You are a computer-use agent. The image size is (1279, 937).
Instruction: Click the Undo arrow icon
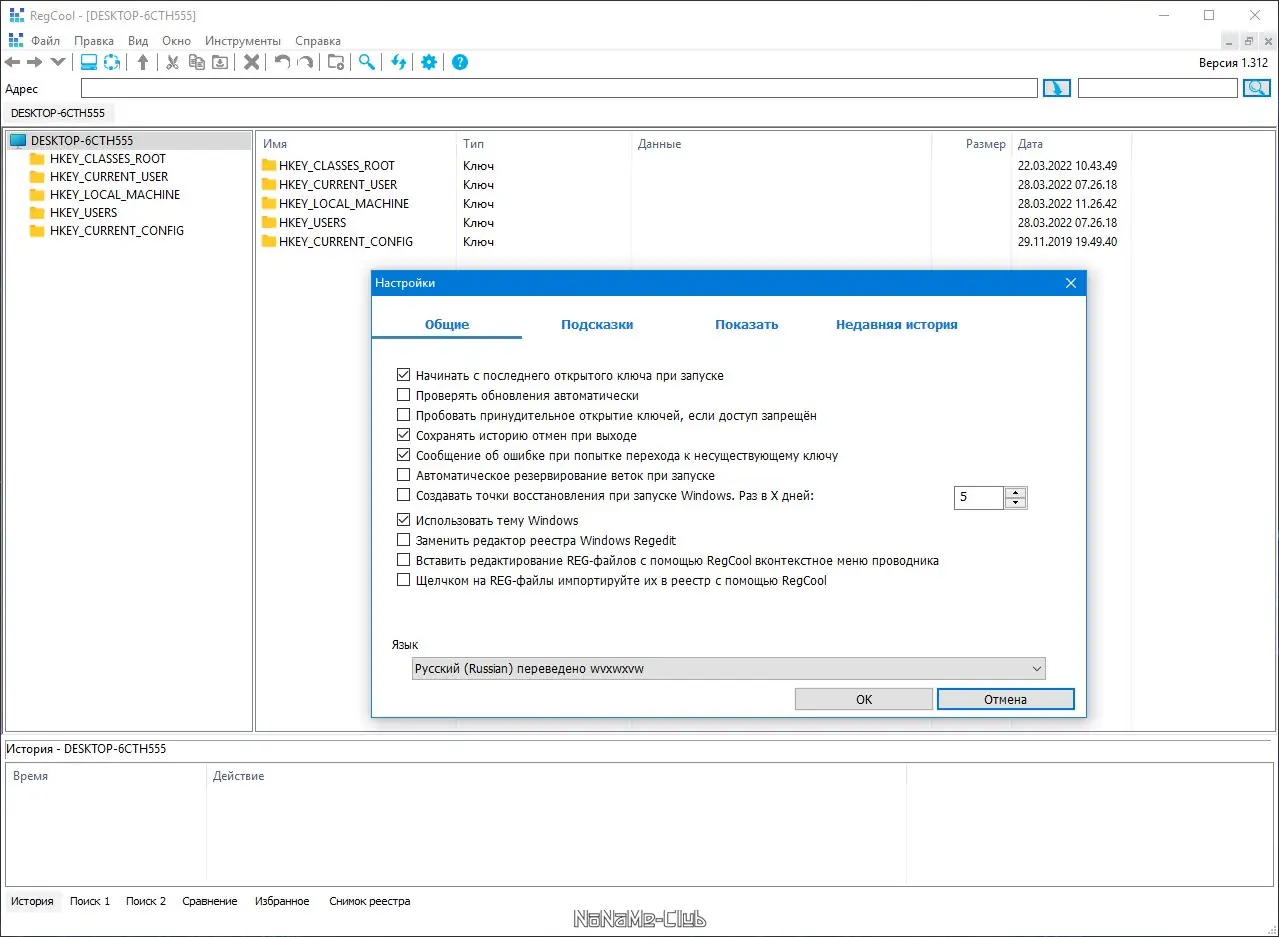[x=282, y=62]
